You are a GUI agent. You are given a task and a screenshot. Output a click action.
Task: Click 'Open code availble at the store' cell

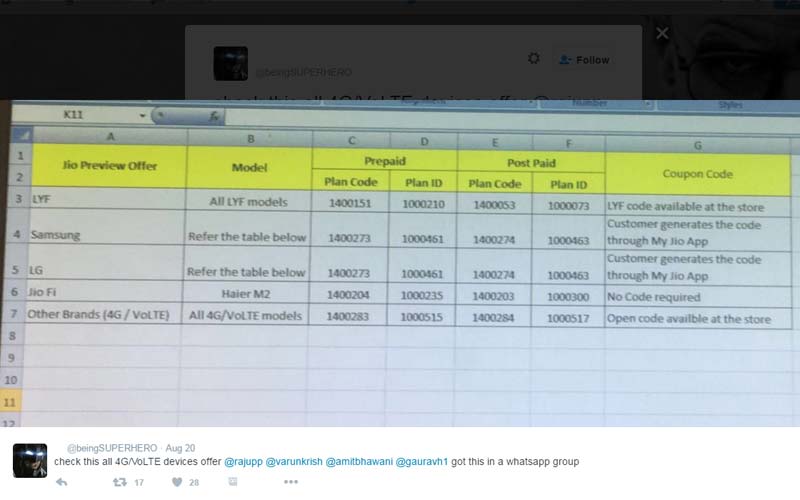click(x=698, y=319)
